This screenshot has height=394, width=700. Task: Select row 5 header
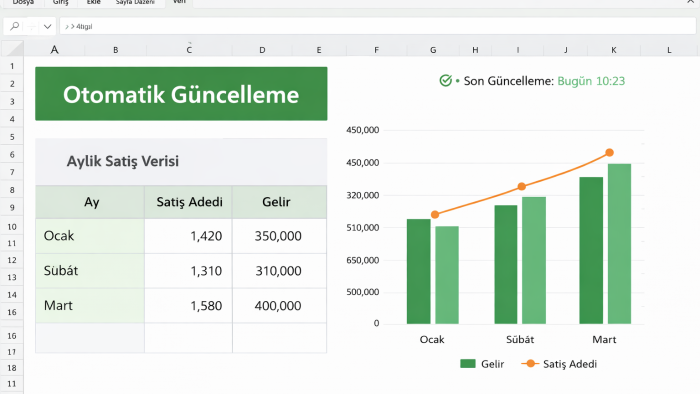point(12,137)
